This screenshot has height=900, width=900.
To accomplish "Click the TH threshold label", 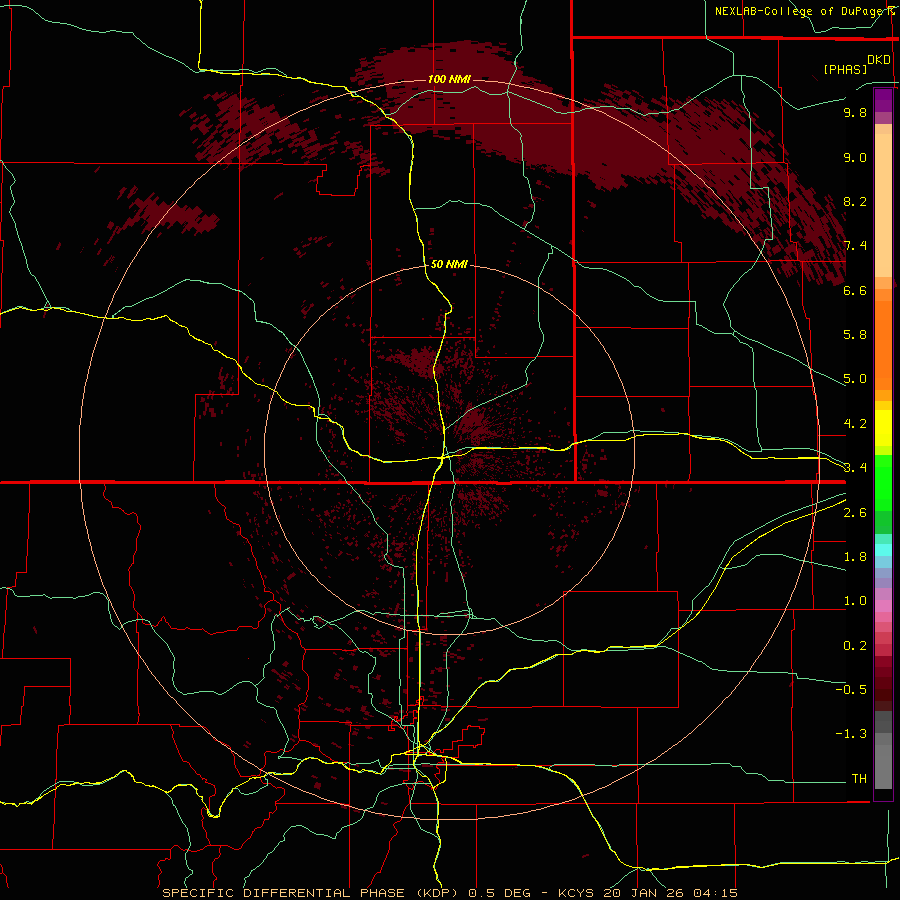I will pyautogui.click(x=859, y=779).
